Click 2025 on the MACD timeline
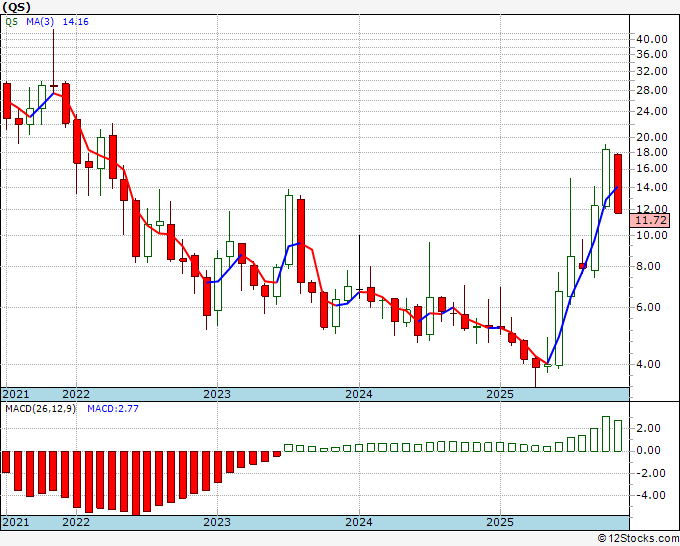 click(500, 522)
